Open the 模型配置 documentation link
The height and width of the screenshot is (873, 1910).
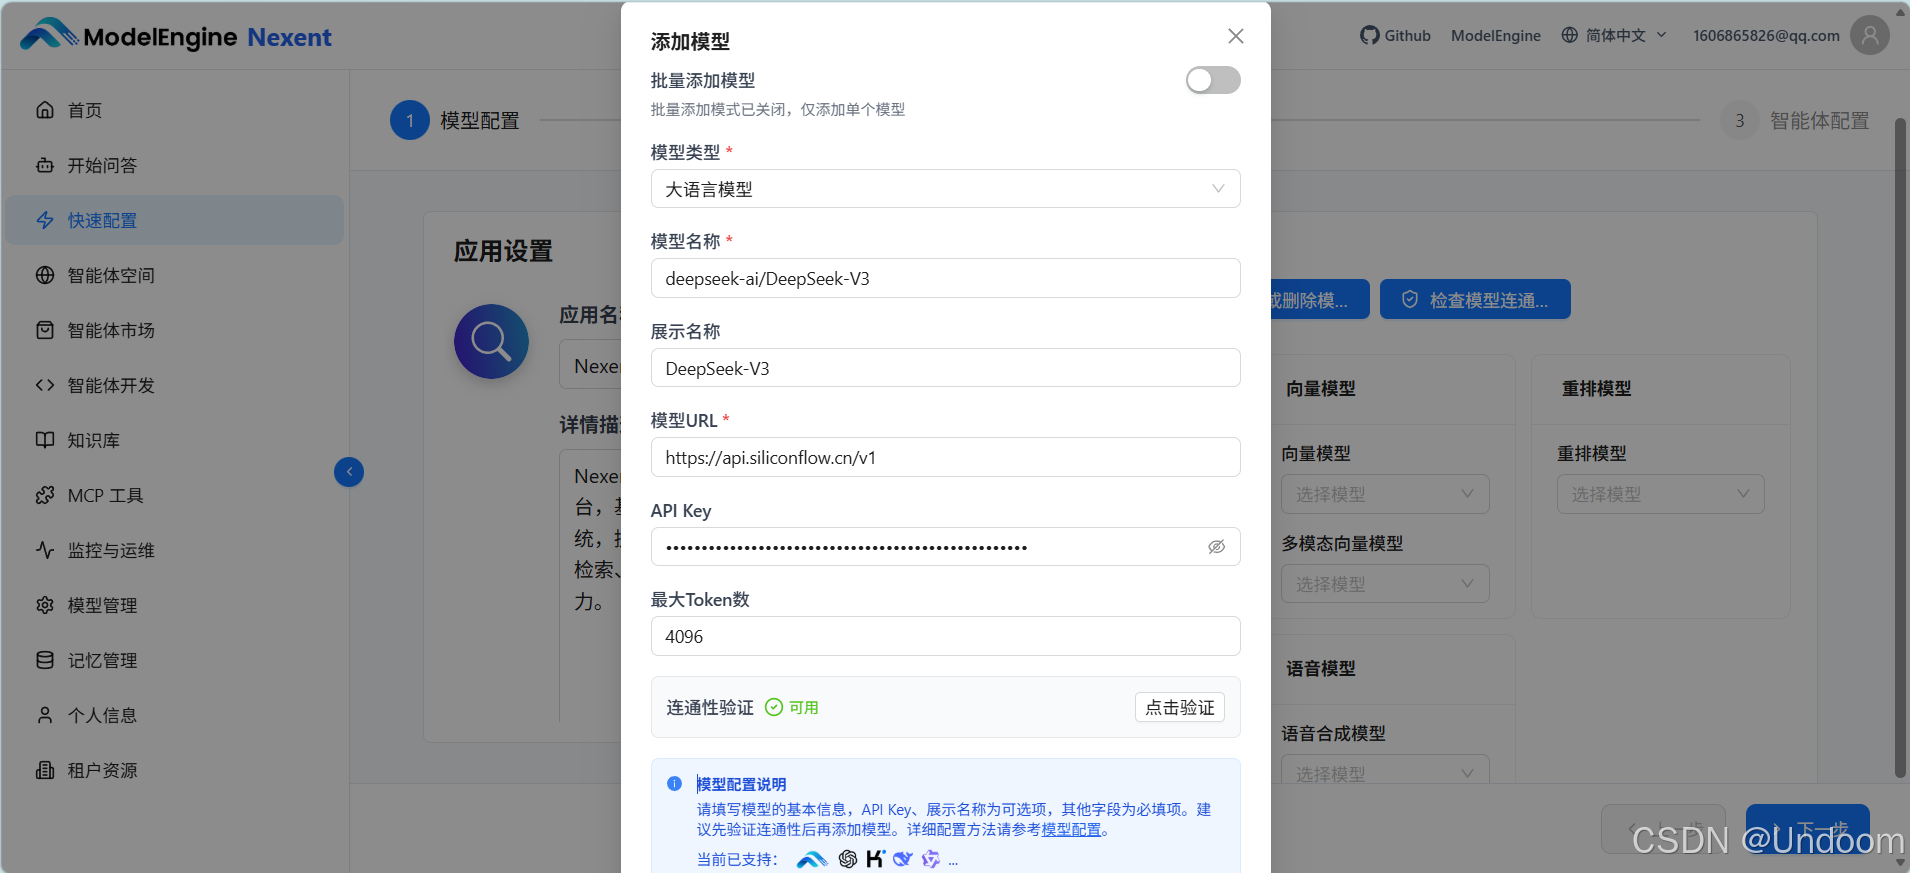tap(1071, 830)
